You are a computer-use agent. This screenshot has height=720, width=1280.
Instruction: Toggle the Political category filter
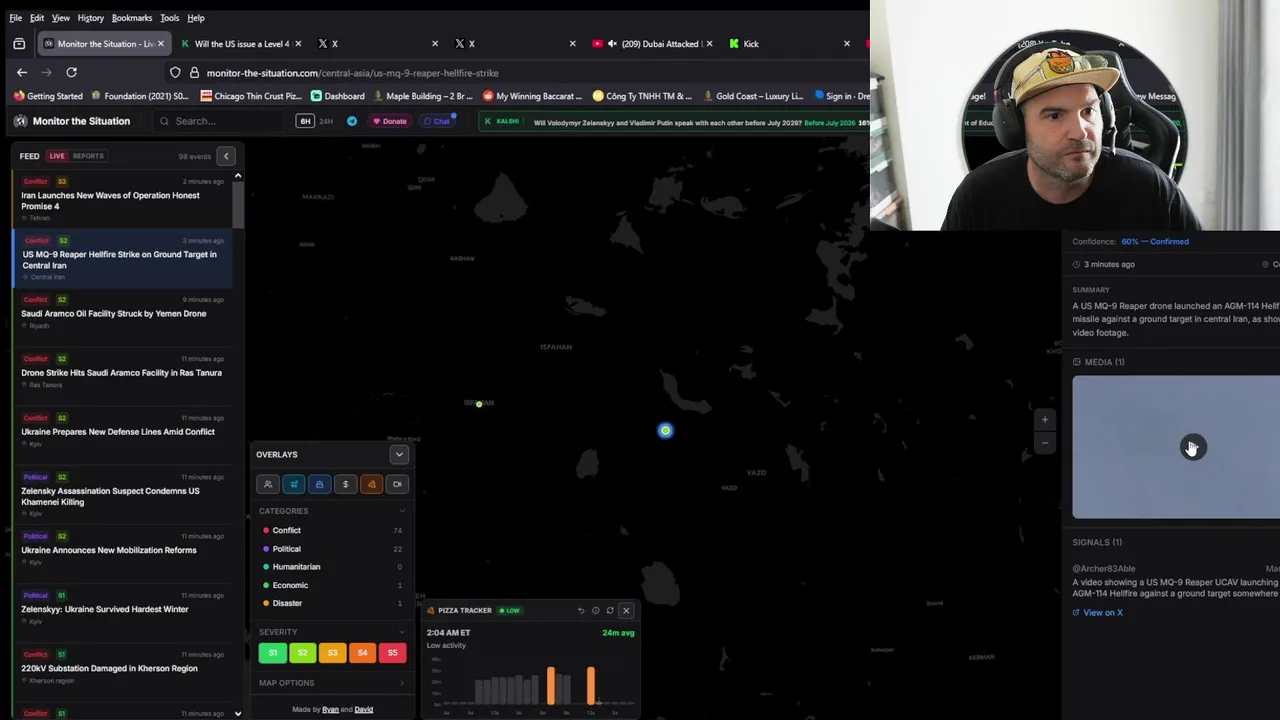(332, 549)
